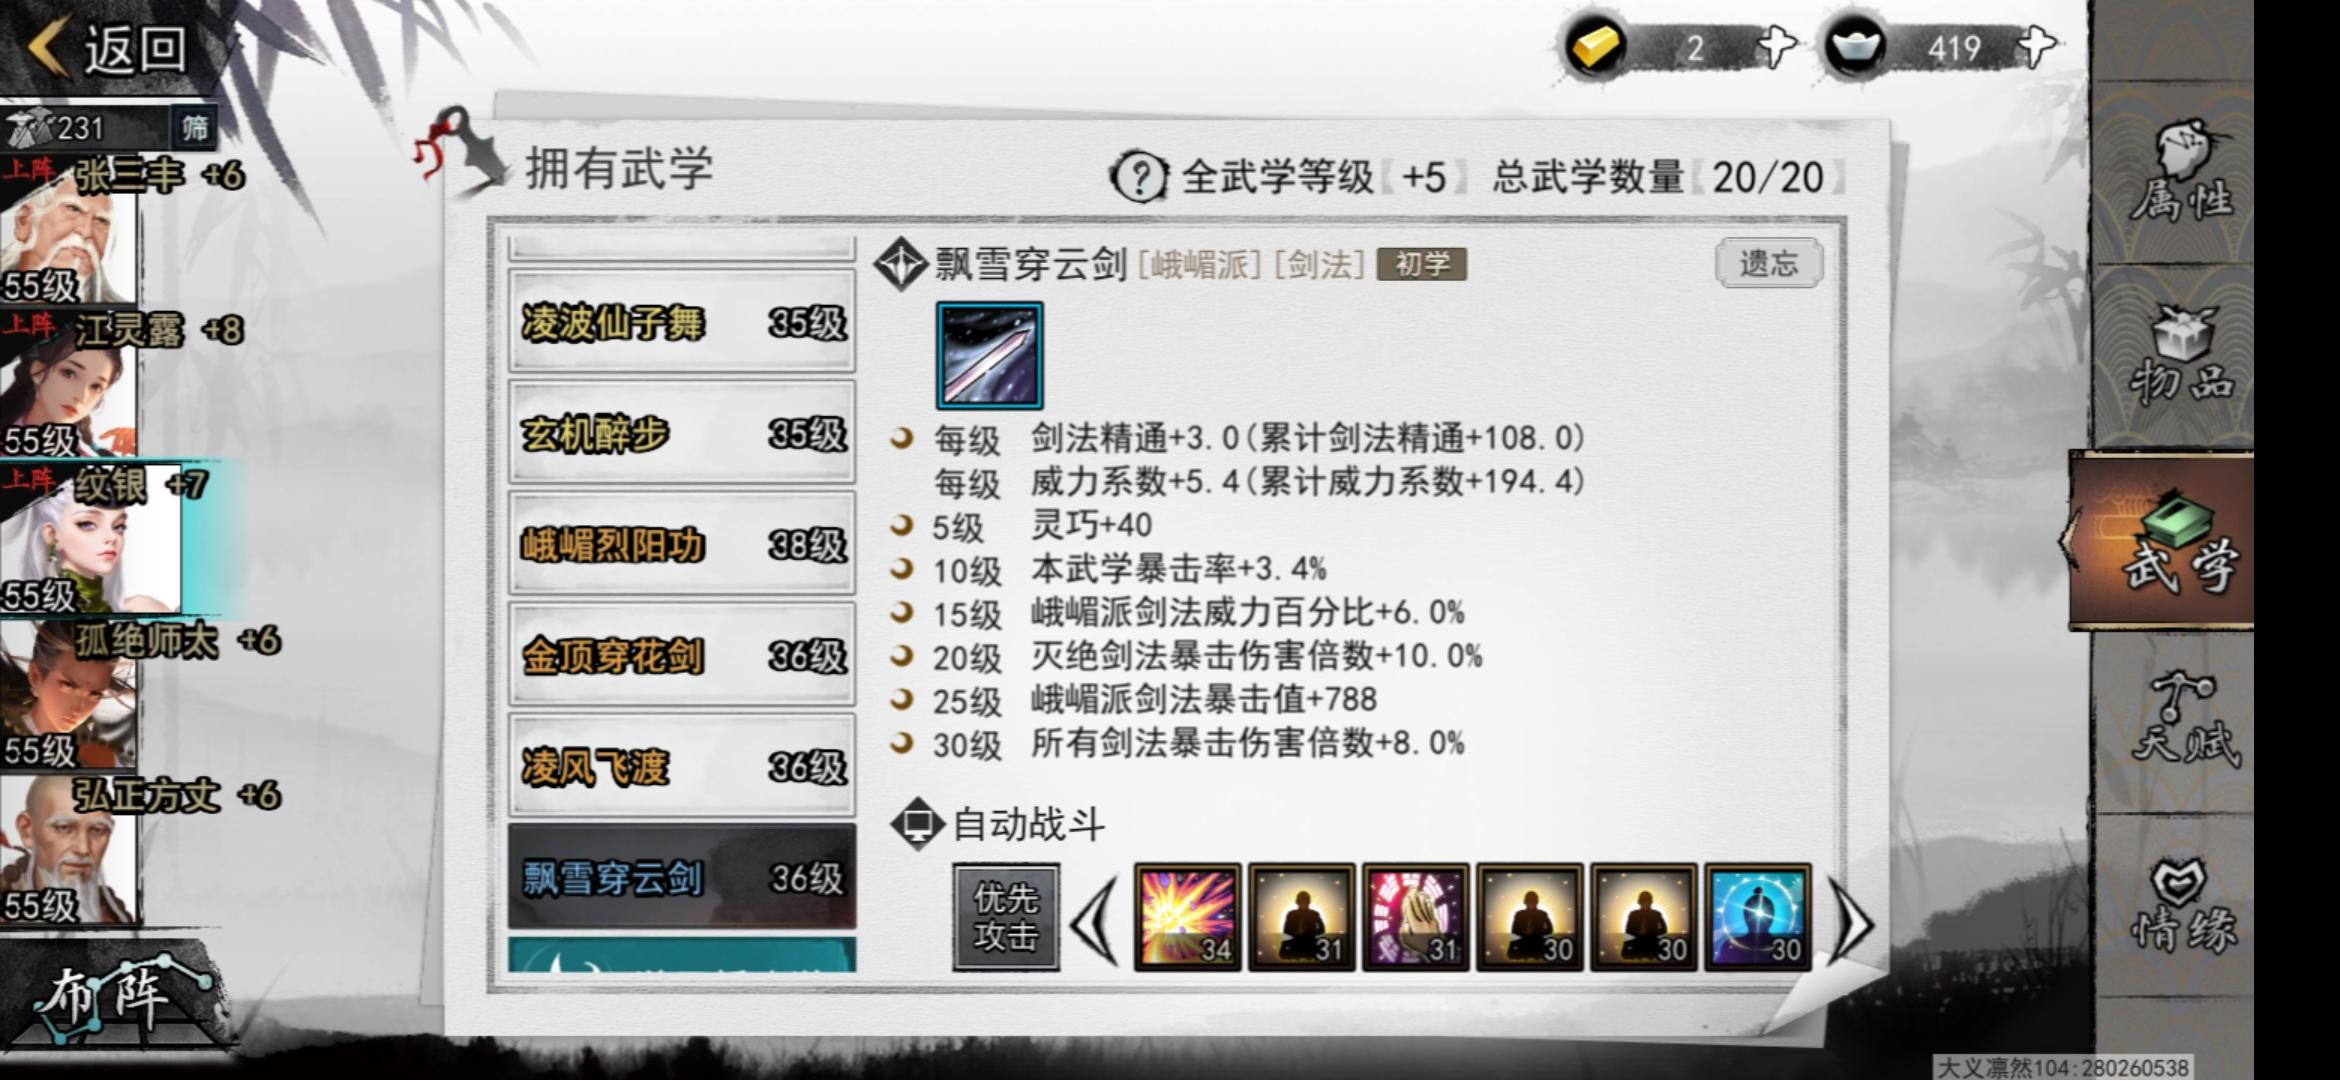The height and width of the screenshot is (1080, 2340).
Task: Toggle the 优先攻击 priority attack setting
Action: coord(1006,918)
